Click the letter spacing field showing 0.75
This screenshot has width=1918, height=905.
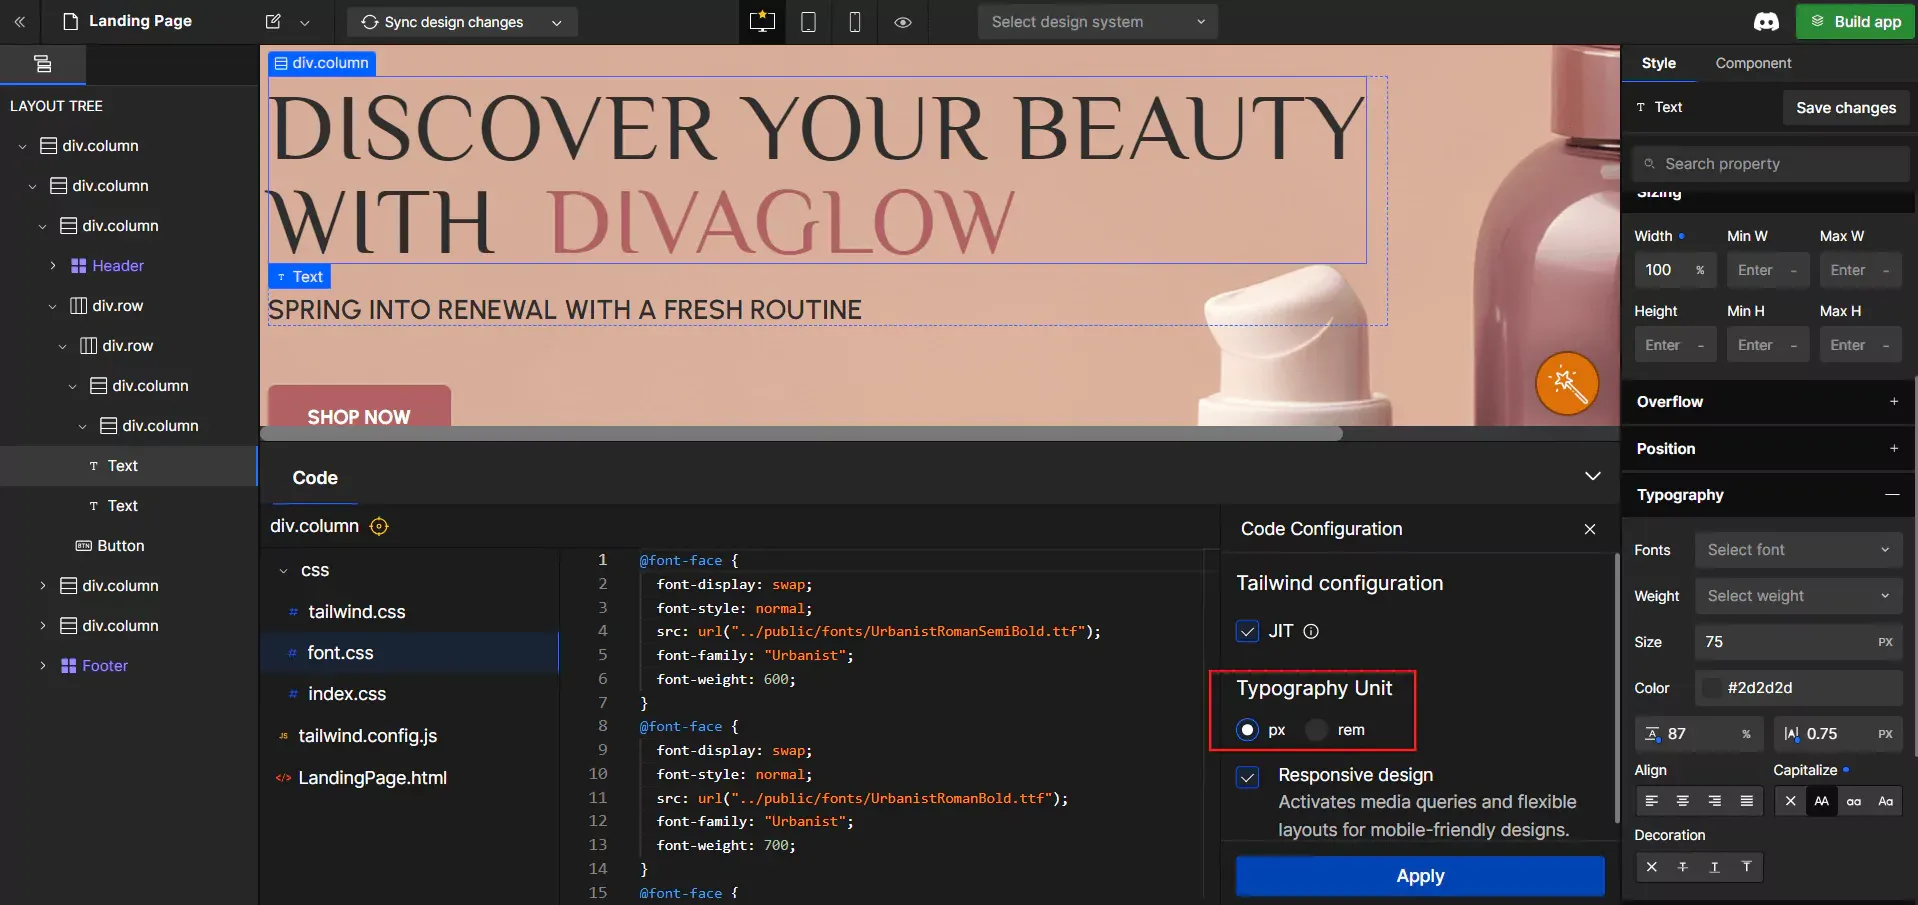point(1838,734)
